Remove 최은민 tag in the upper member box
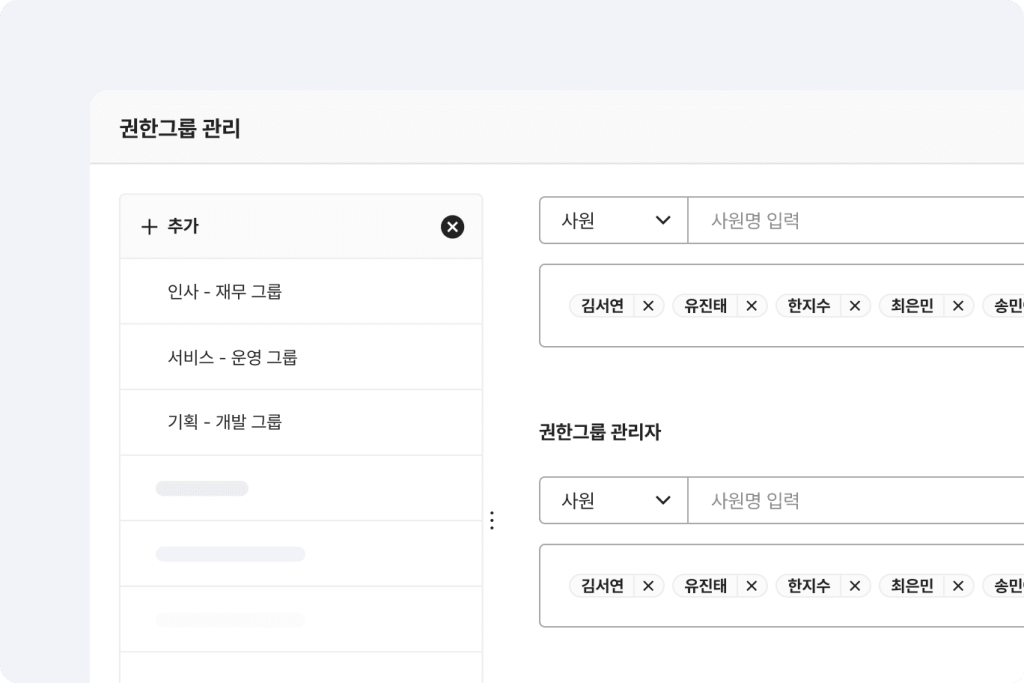Screen dimensions: 1024x683 [x=957, y=306]
